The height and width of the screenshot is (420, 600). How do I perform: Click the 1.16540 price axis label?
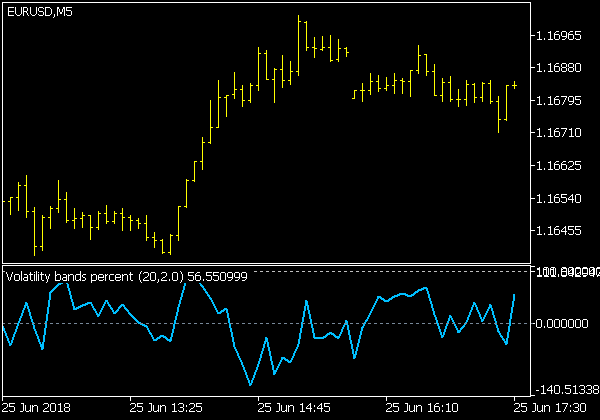point(559,199)
